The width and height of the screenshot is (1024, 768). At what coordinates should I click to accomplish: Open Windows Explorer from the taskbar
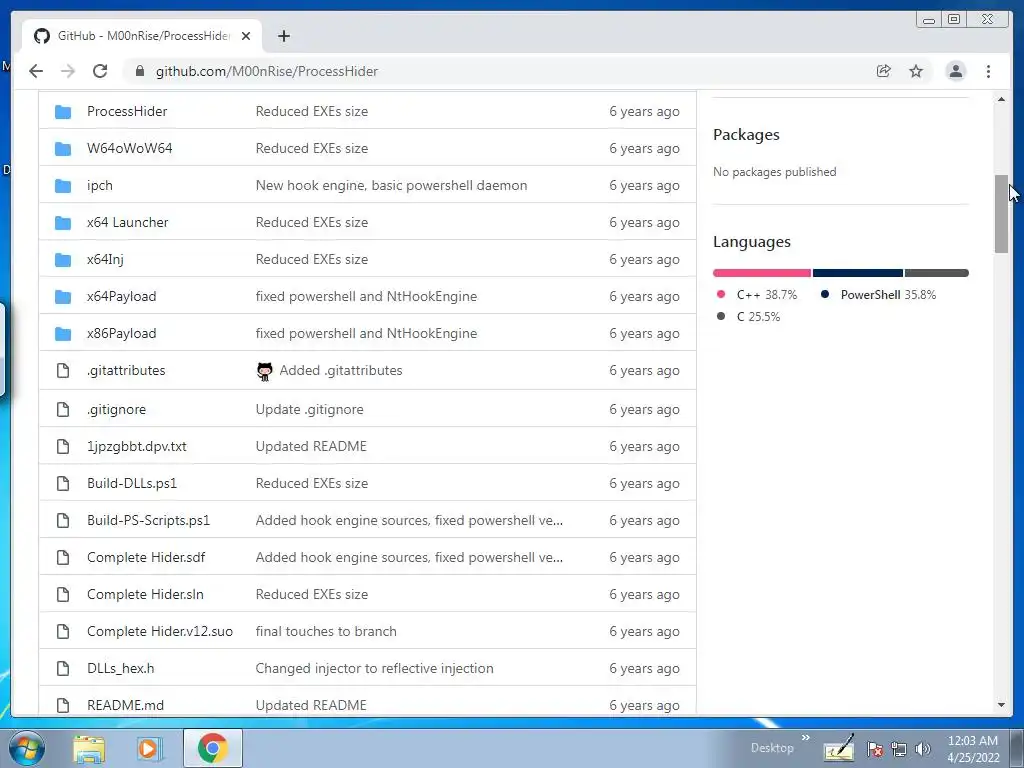coord(89,748)
